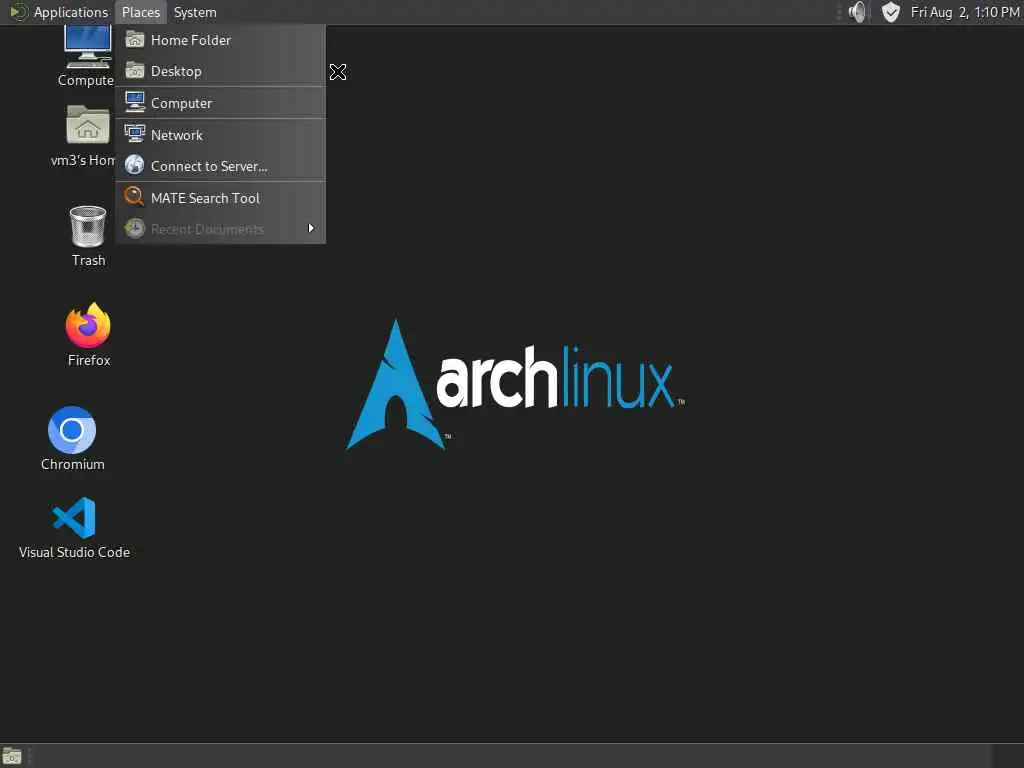Click the Chromium label text

tap(72, 464)
